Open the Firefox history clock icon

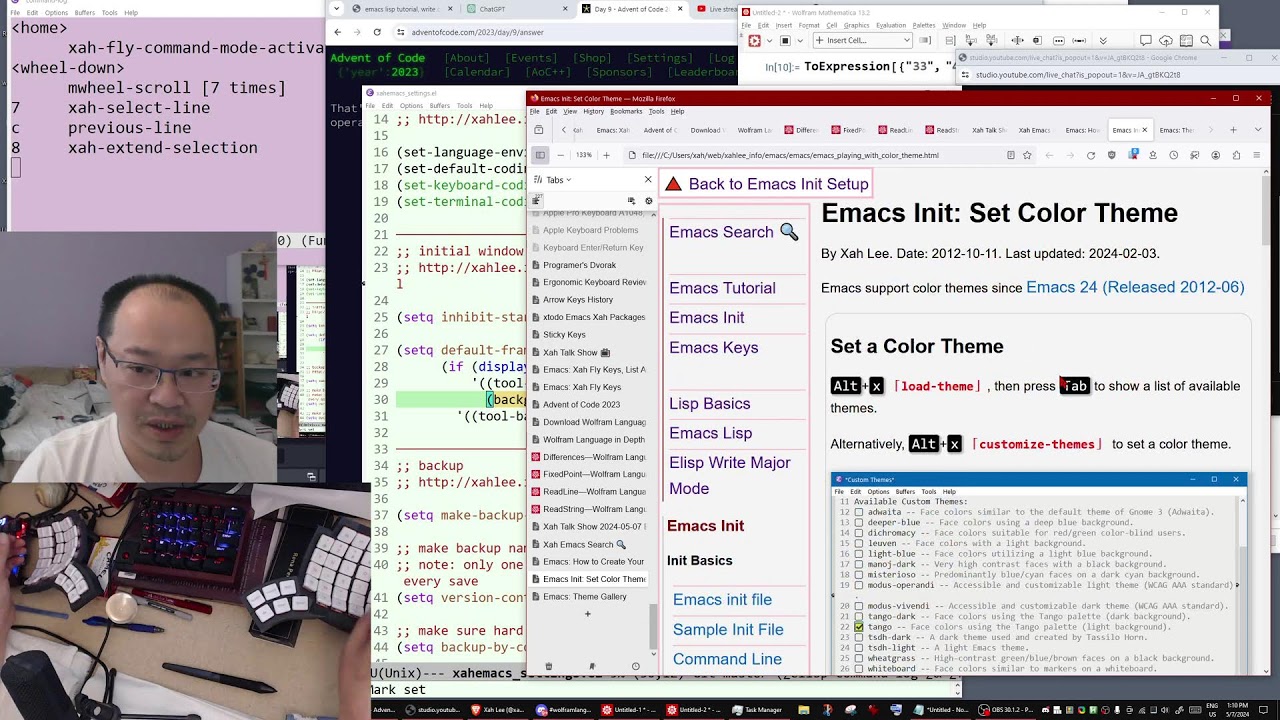point(1174,155)
